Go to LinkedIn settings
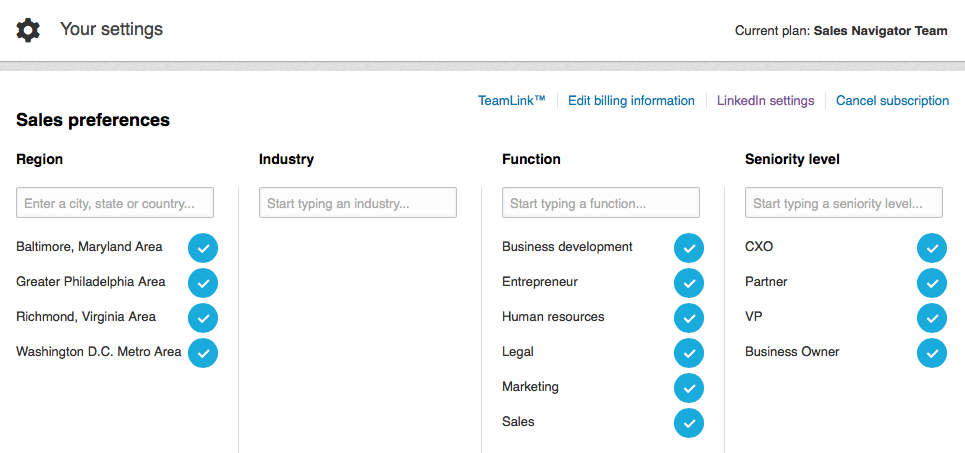The height and width of the screenshot is (453, 965). pyautogui.click(x=766, y=100)
